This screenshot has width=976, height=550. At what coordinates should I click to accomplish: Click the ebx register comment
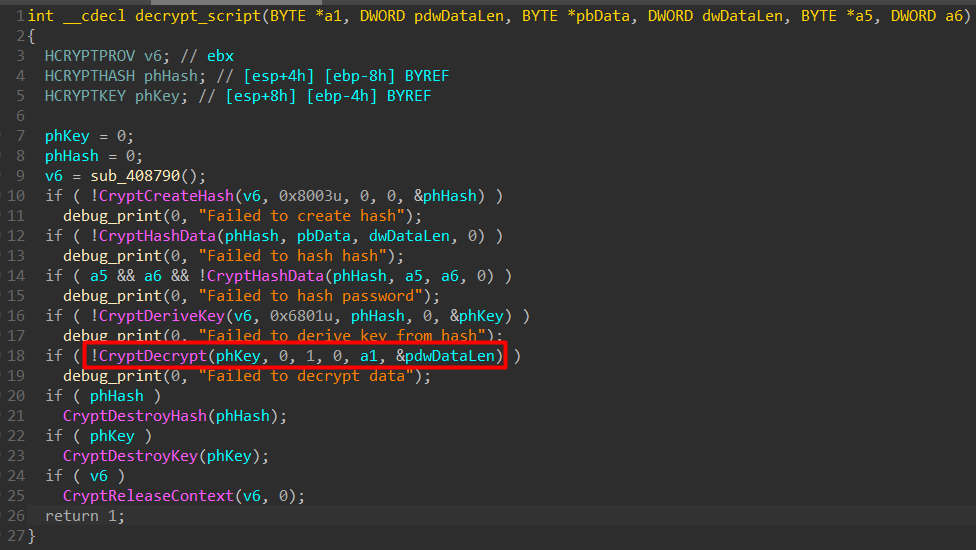(x=220, y=56)
